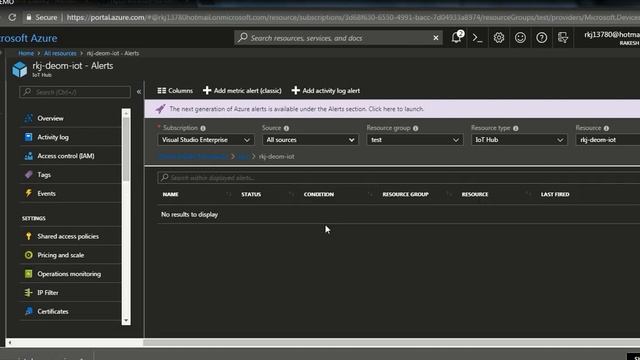Open the Resource type dropdown IoT Hub
Image resolution: width=640 pixels, height=360 pixels.
(519, 140)
